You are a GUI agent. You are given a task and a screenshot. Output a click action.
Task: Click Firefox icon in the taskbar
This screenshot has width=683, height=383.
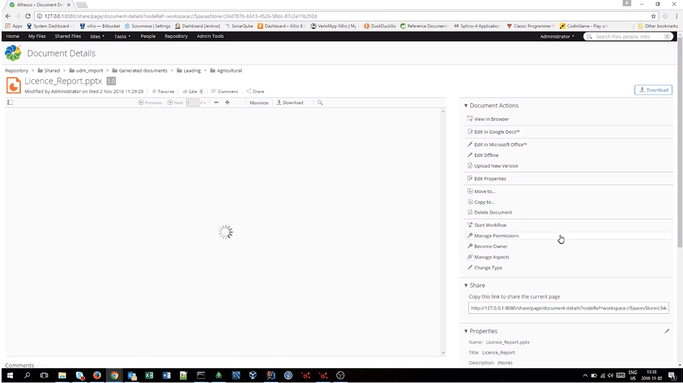pos(97,375)
